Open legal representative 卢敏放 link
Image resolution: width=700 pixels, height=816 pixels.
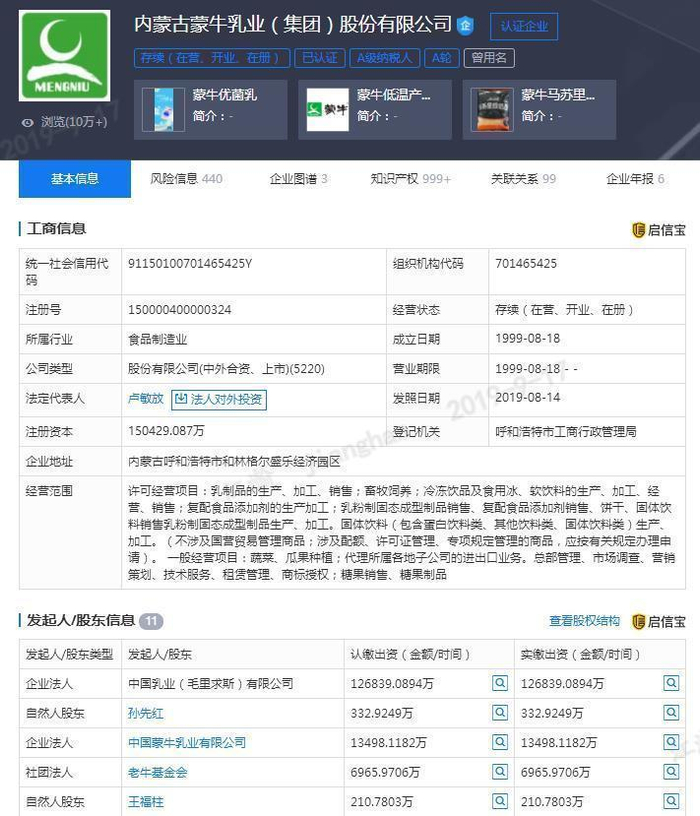(x=145, y=399)
